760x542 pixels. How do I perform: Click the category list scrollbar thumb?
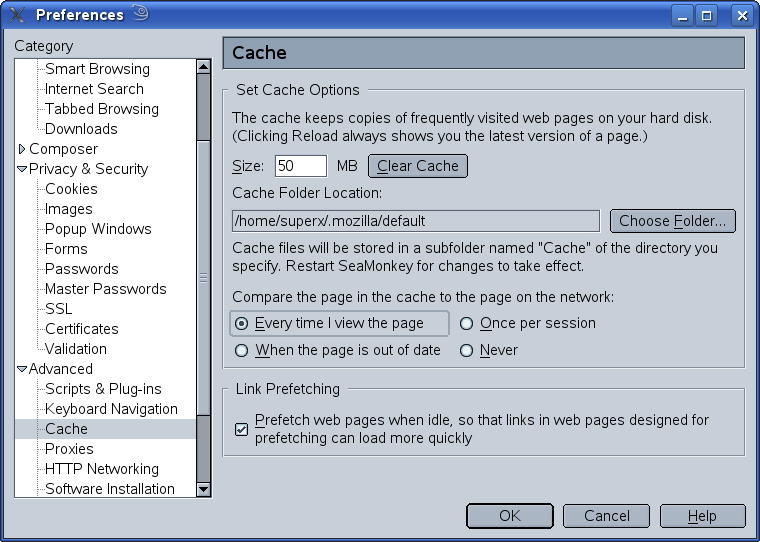[x=204, y=278]
